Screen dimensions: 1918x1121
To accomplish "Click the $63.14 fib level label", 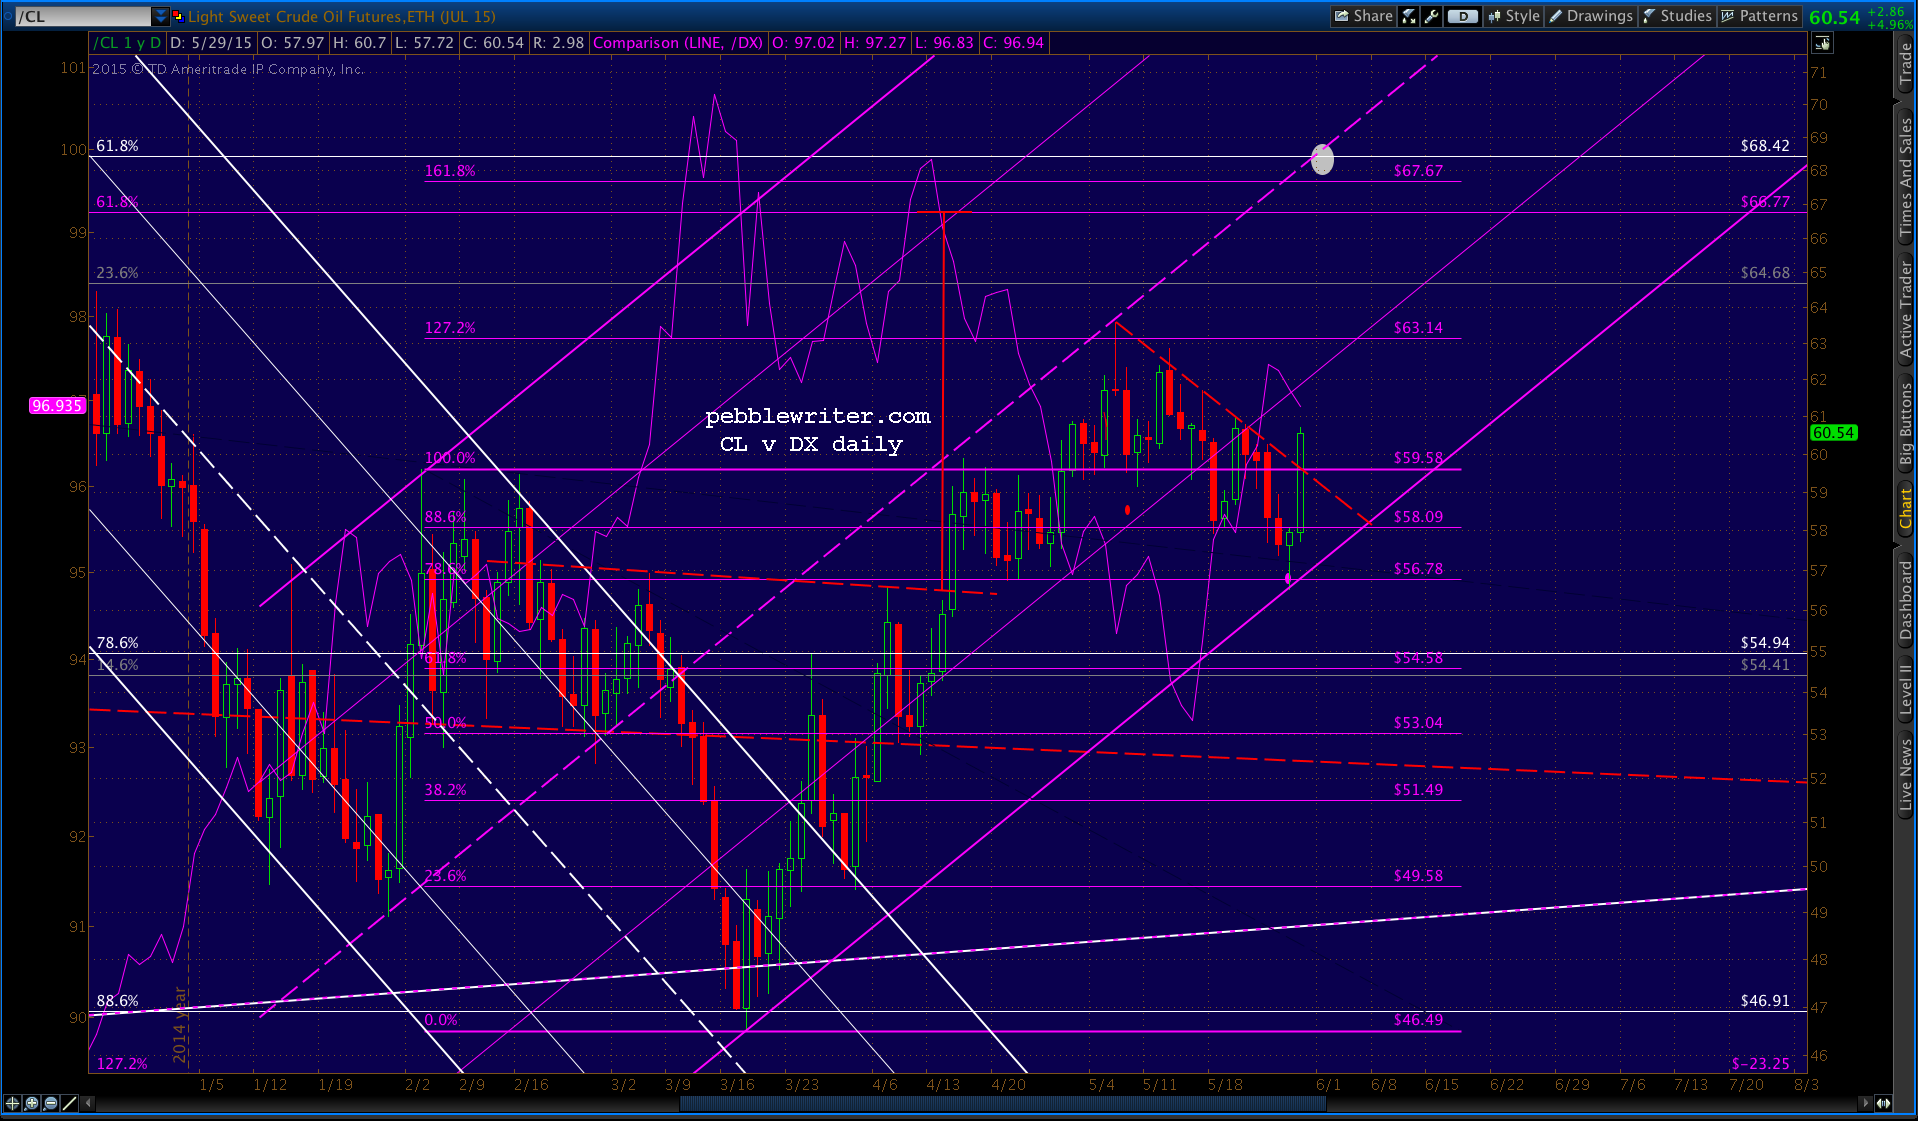I will [x=1418, y=328].
